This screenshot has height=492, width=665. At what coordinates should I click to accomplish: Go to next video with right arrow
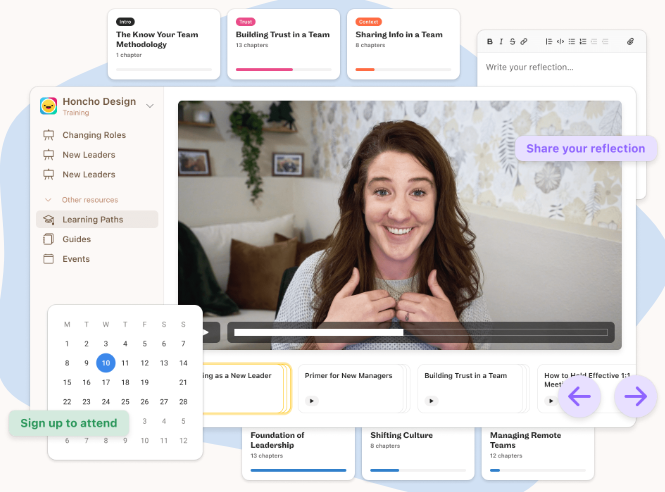pyautogui.click(x=636, y=397)
